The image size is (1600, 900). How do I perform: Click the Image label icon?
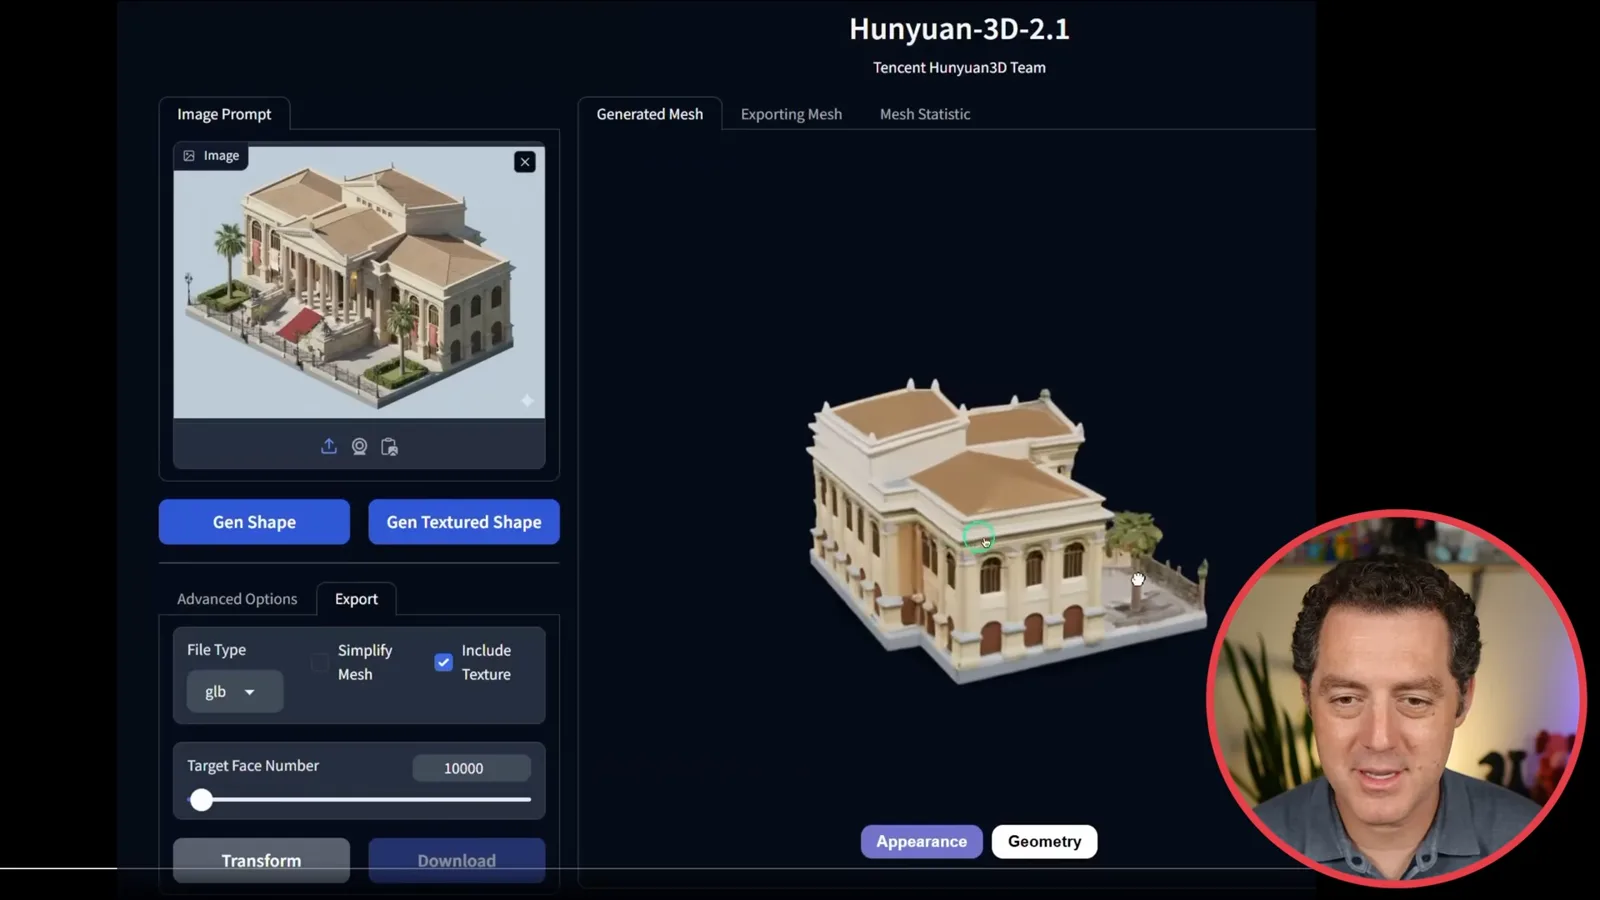[189, 156]
